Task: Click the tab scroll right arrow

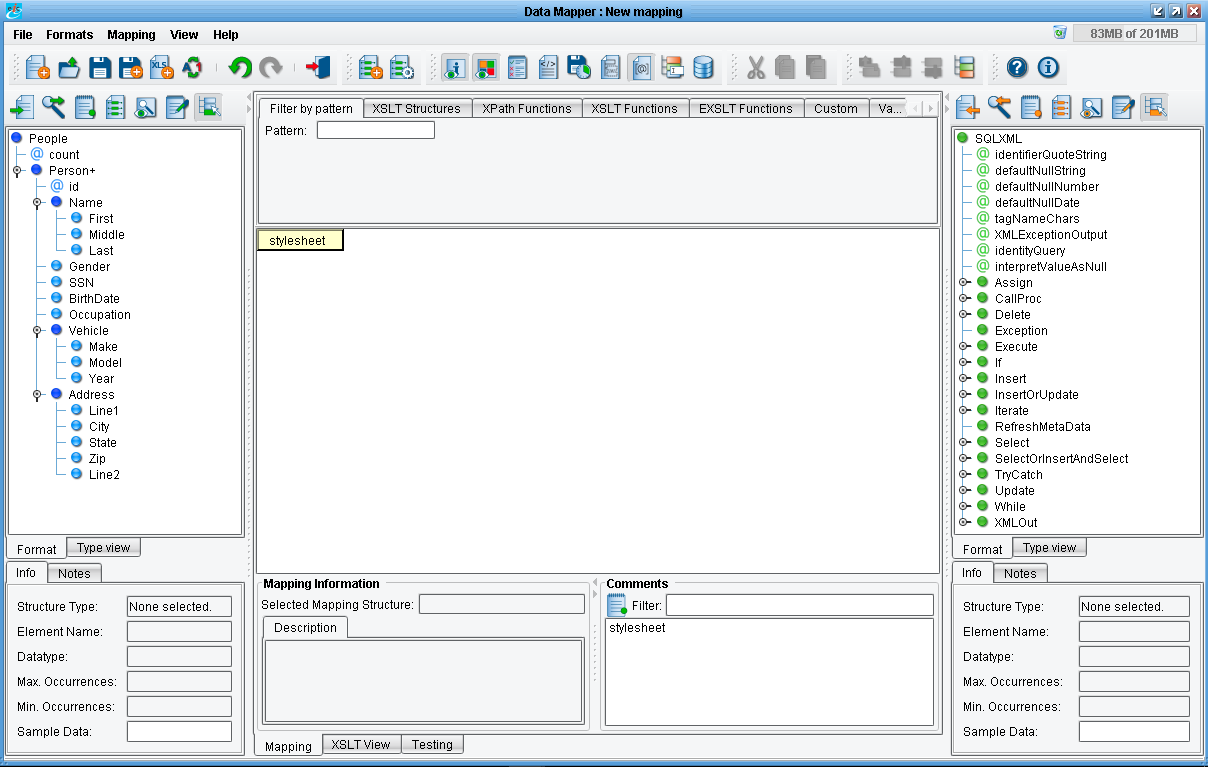Action: (x=931, y=109)
